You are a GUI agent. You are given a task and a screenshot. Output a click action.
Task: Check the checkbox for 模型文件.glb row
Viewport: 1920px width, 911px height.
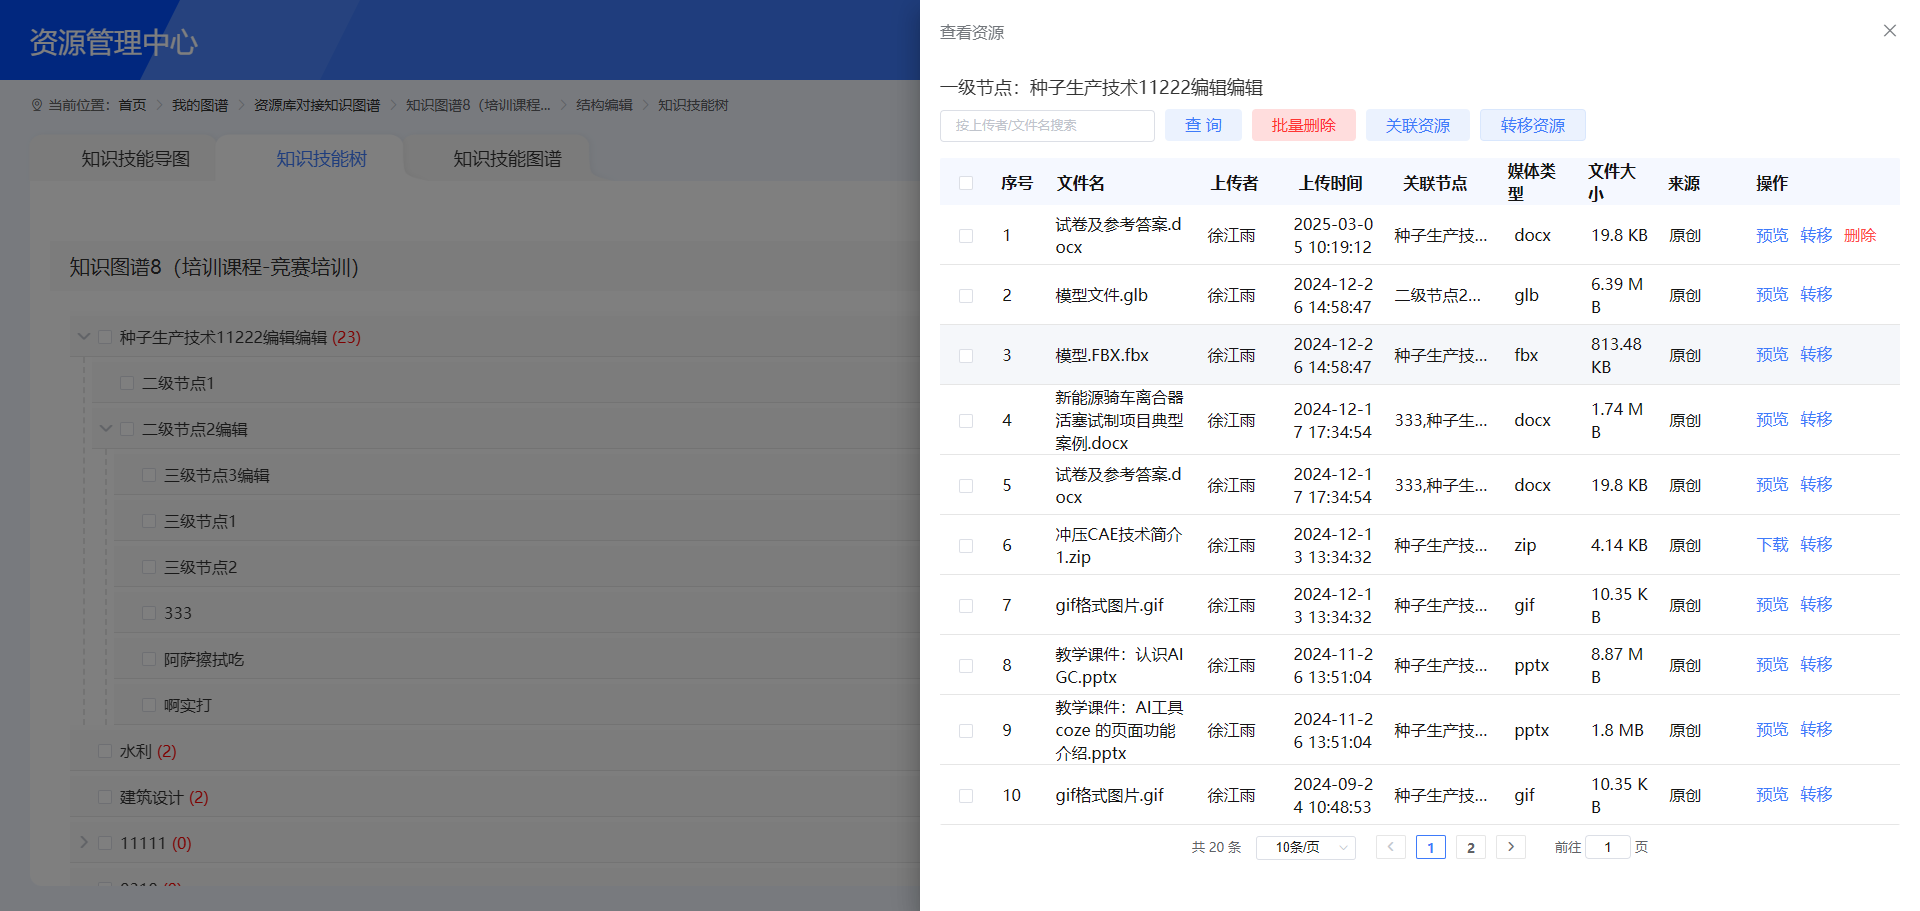[x=966, y=294]
